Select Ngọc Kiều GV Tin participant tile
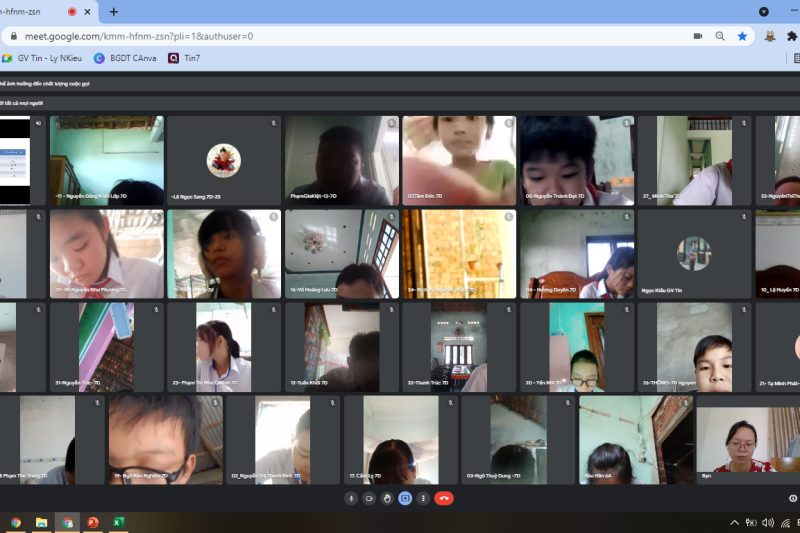 tap(693, 254)
